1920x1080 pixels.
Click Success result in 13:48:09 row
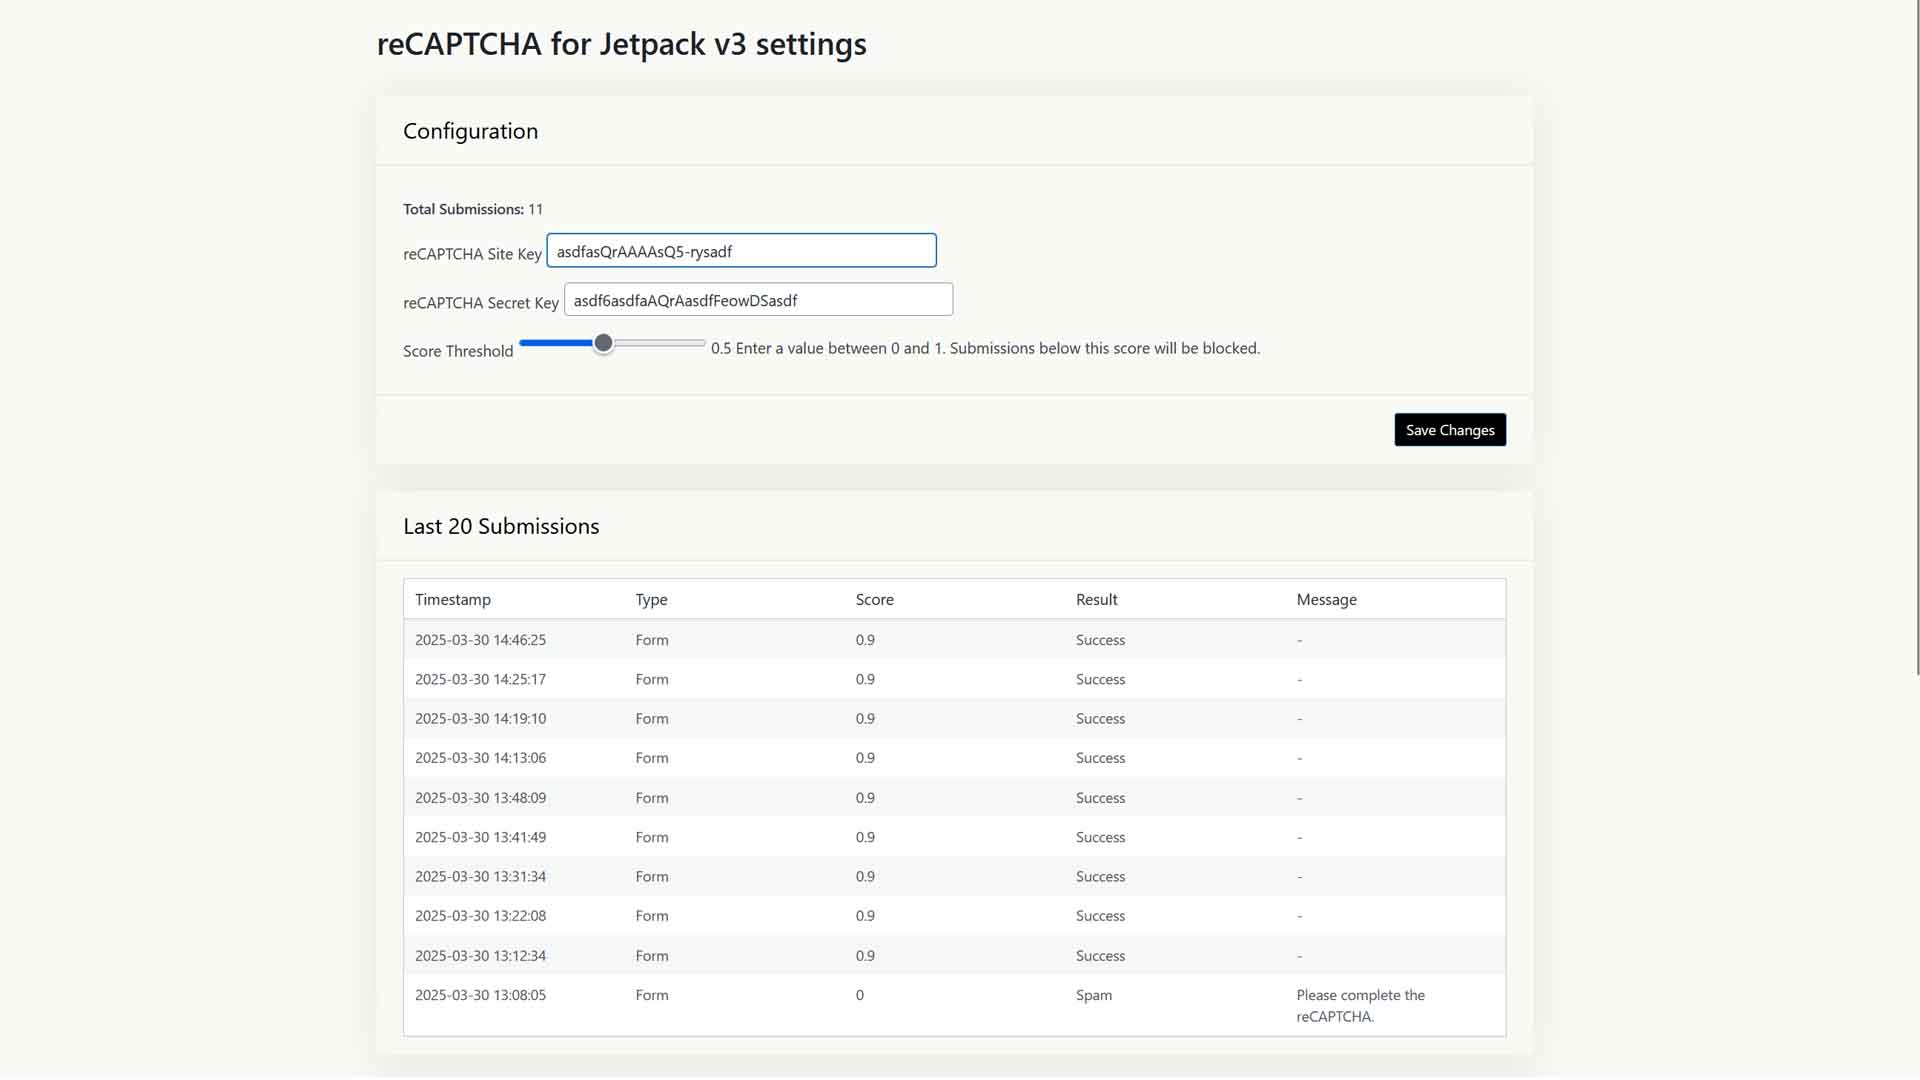click(x=1100, y=798)
